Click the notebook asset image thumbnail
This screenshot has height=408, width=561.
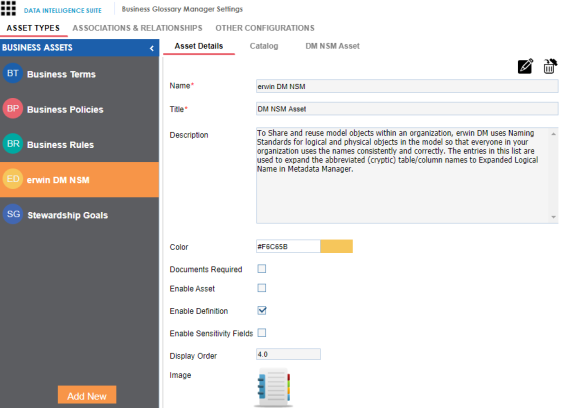tap(273, 388)
